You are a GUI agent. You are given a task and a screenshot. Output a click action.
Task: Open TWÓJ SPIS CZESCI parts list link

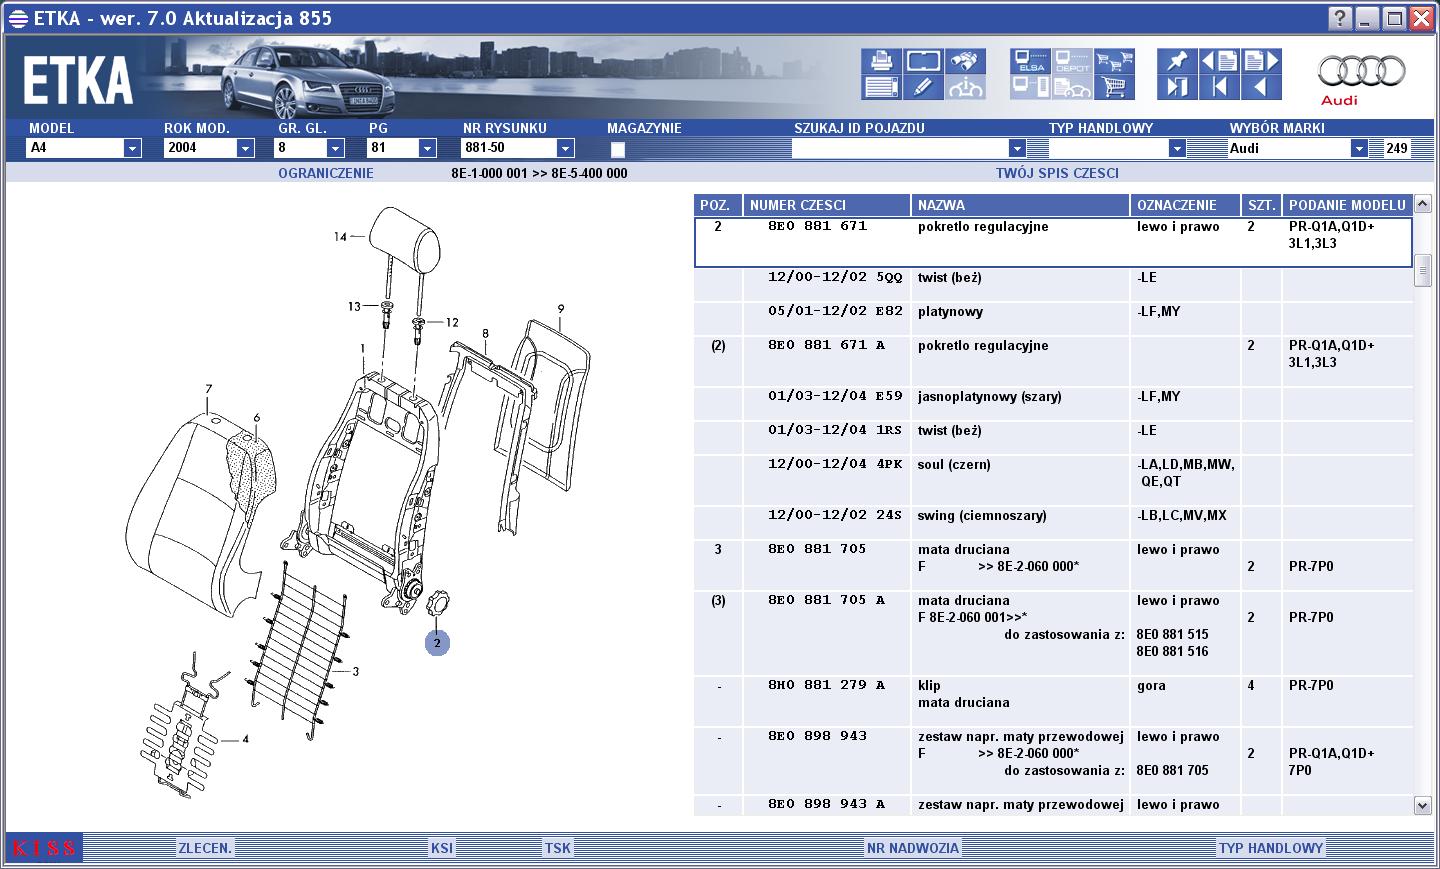click(x=1057, y=173)
